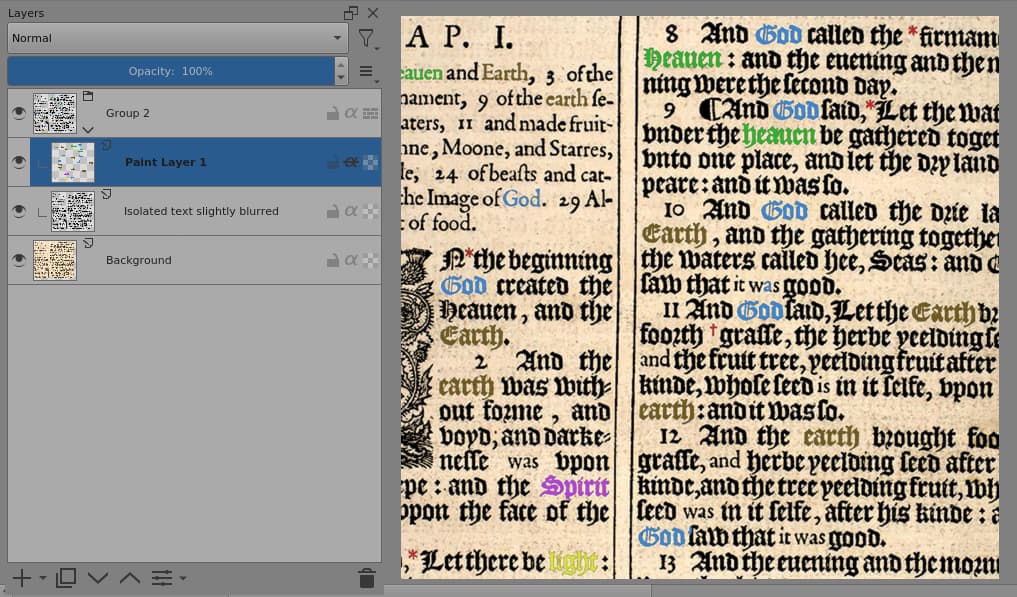Screen dimensions: 1017x597
Task: Click the yellow word light on the canvas
Action: (x=572, y=562)
